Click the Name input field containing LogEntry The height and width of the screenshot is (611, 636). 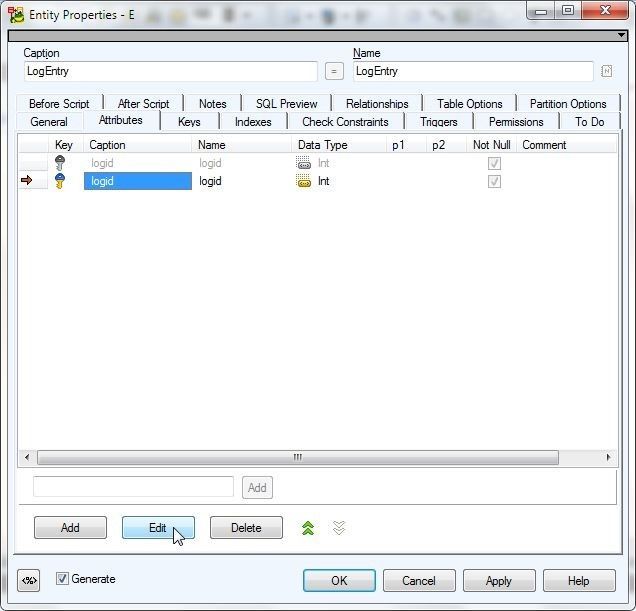click(x=473, y=71)
